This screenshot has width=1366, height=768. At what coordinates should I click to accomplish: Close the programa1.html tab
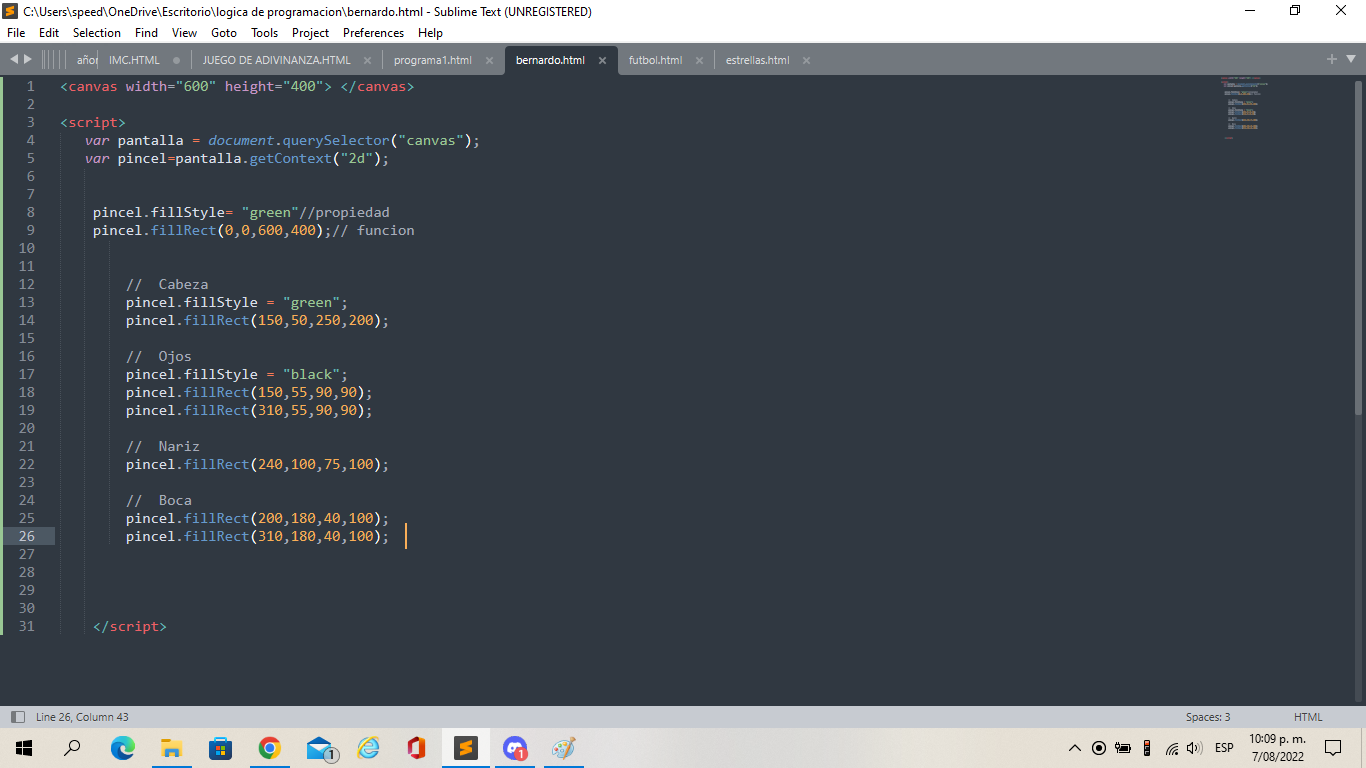[x=489, y=60]
